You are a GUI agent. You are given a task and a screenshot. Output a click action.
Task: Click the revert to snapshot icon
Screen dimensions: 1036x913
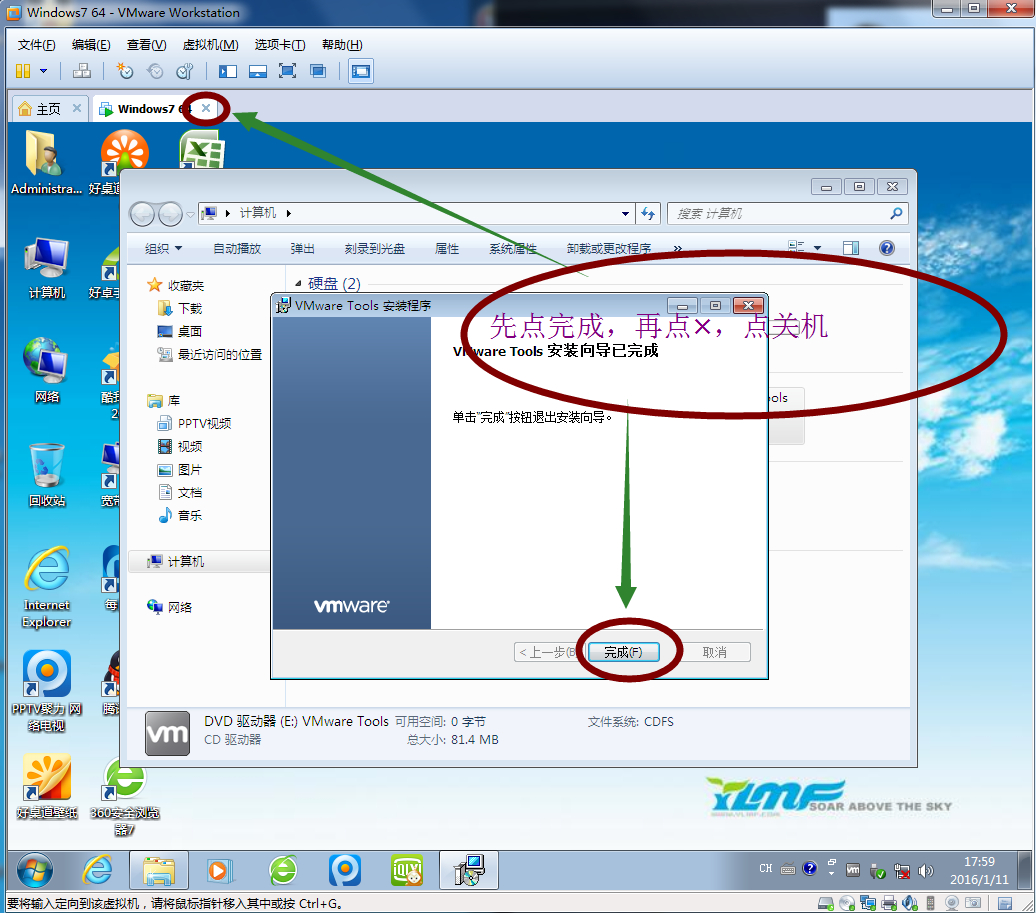(x=155, y=71)
